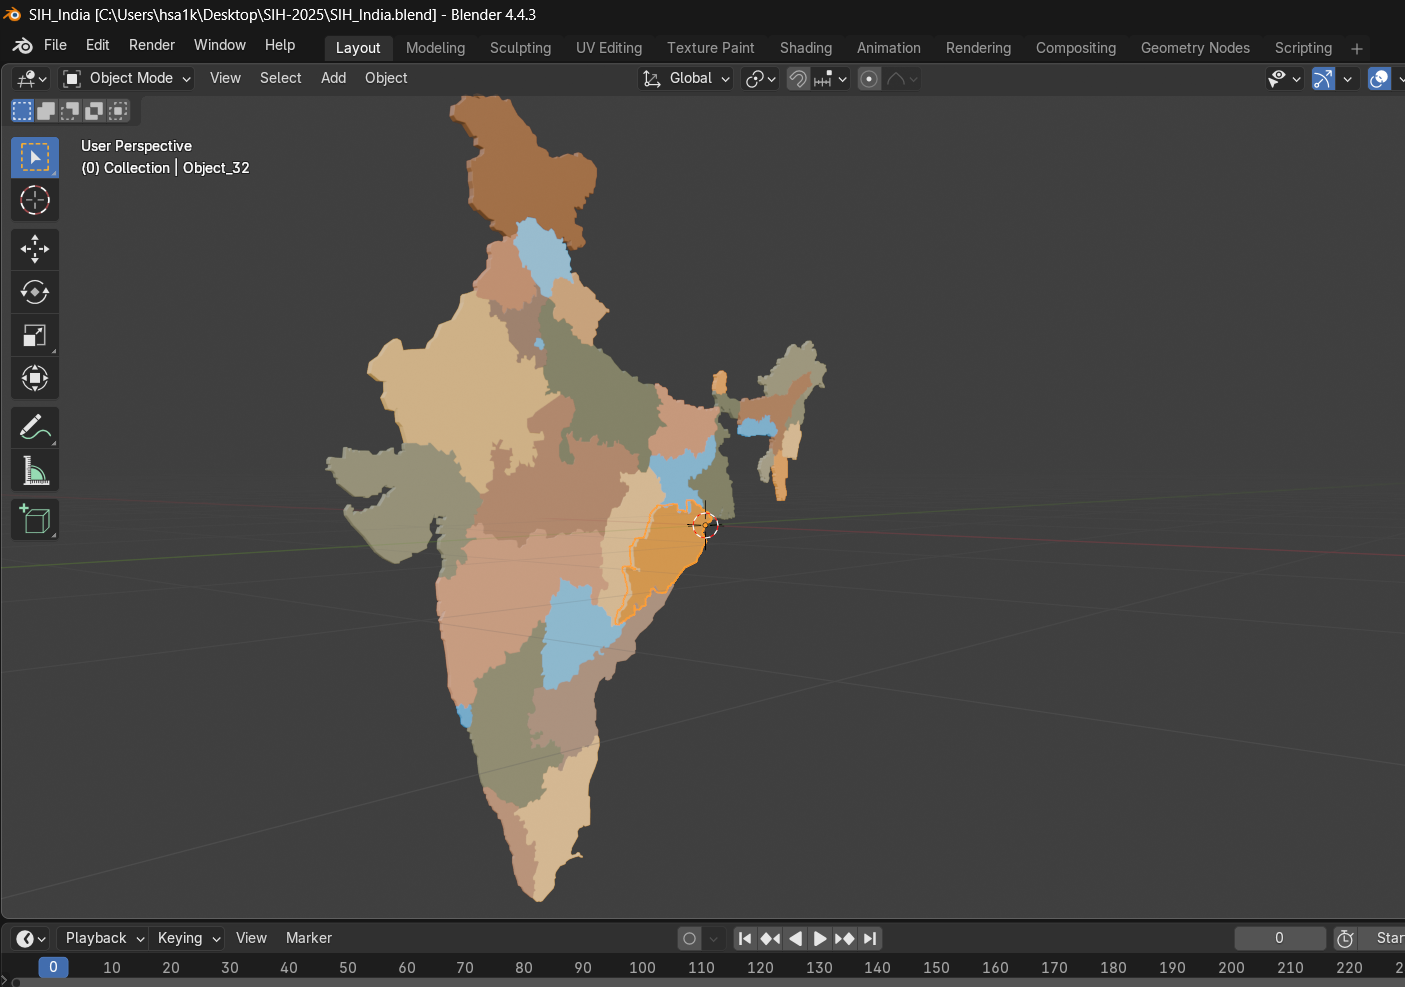Select the Transform tool
This screenshot has height=987, width=1405.
(x=35, y=378)
